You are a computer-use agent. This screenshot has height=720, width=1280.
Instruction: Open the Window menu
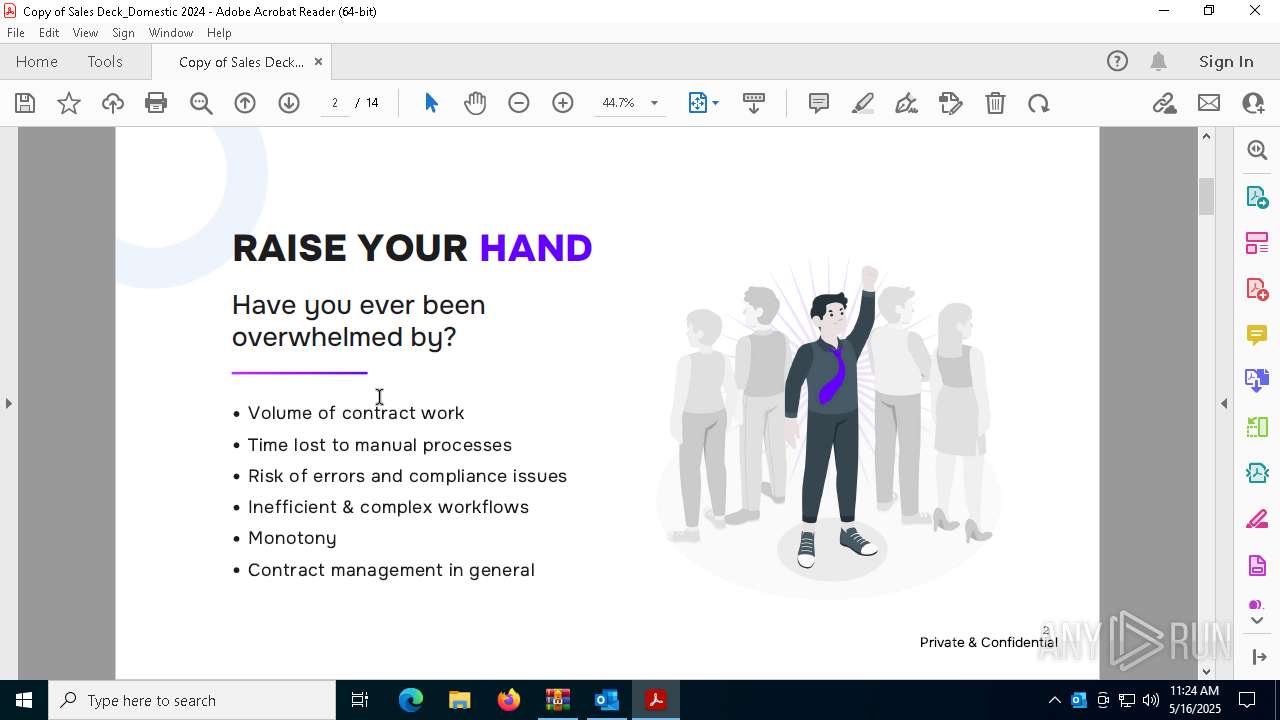click(x=171, y=33)
